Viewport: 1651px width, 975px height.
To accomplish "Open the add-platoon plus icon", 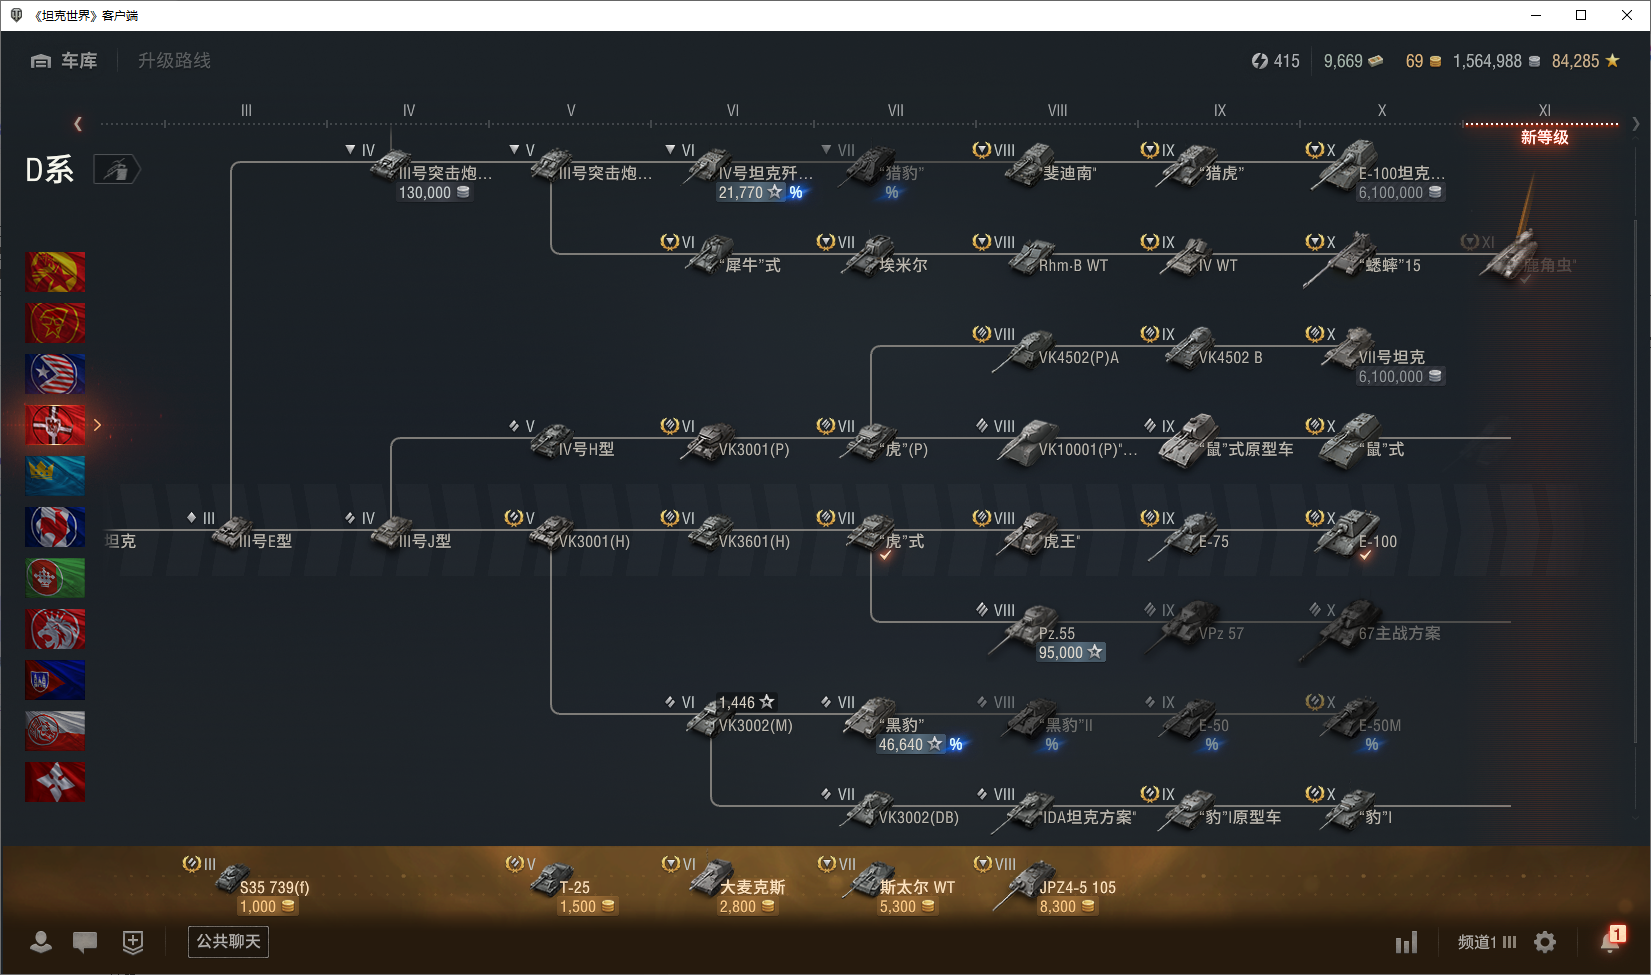I will click(133, 941).
